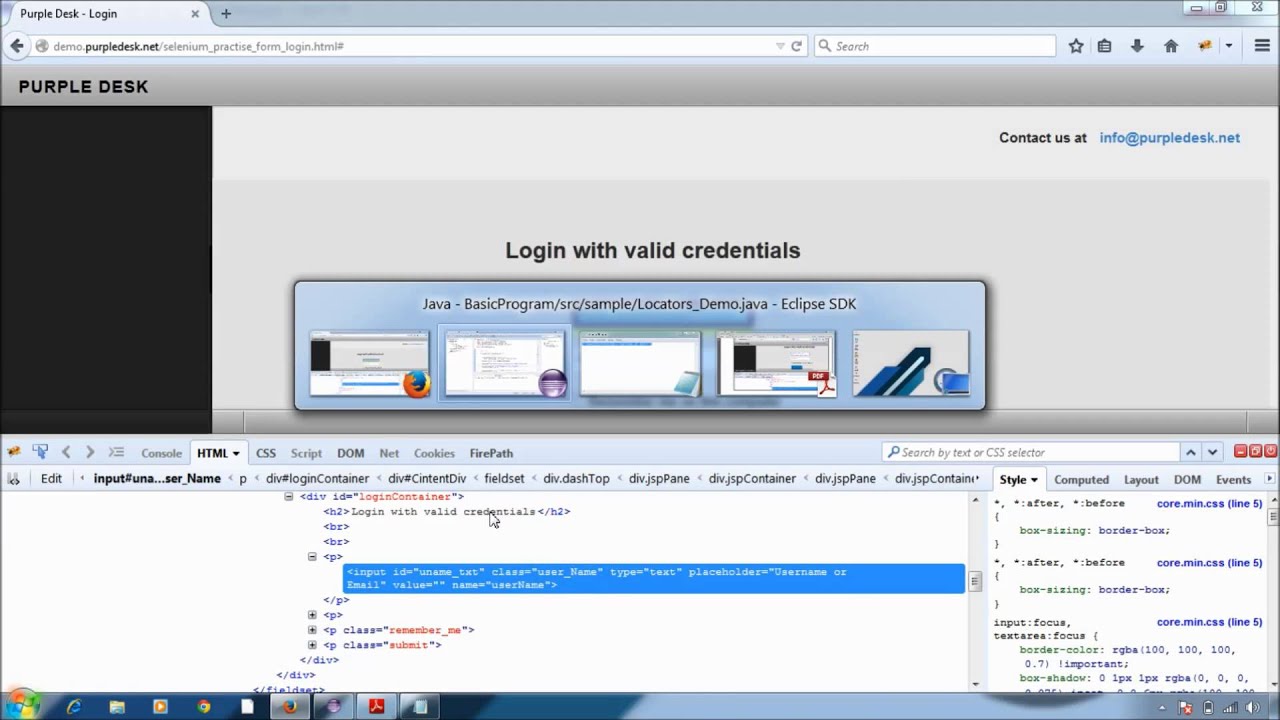Image resolution: width=1280 pixels, height=720 pixels.
Task: Click the highlighted input uname_txt node
Action: click(655, 578)
